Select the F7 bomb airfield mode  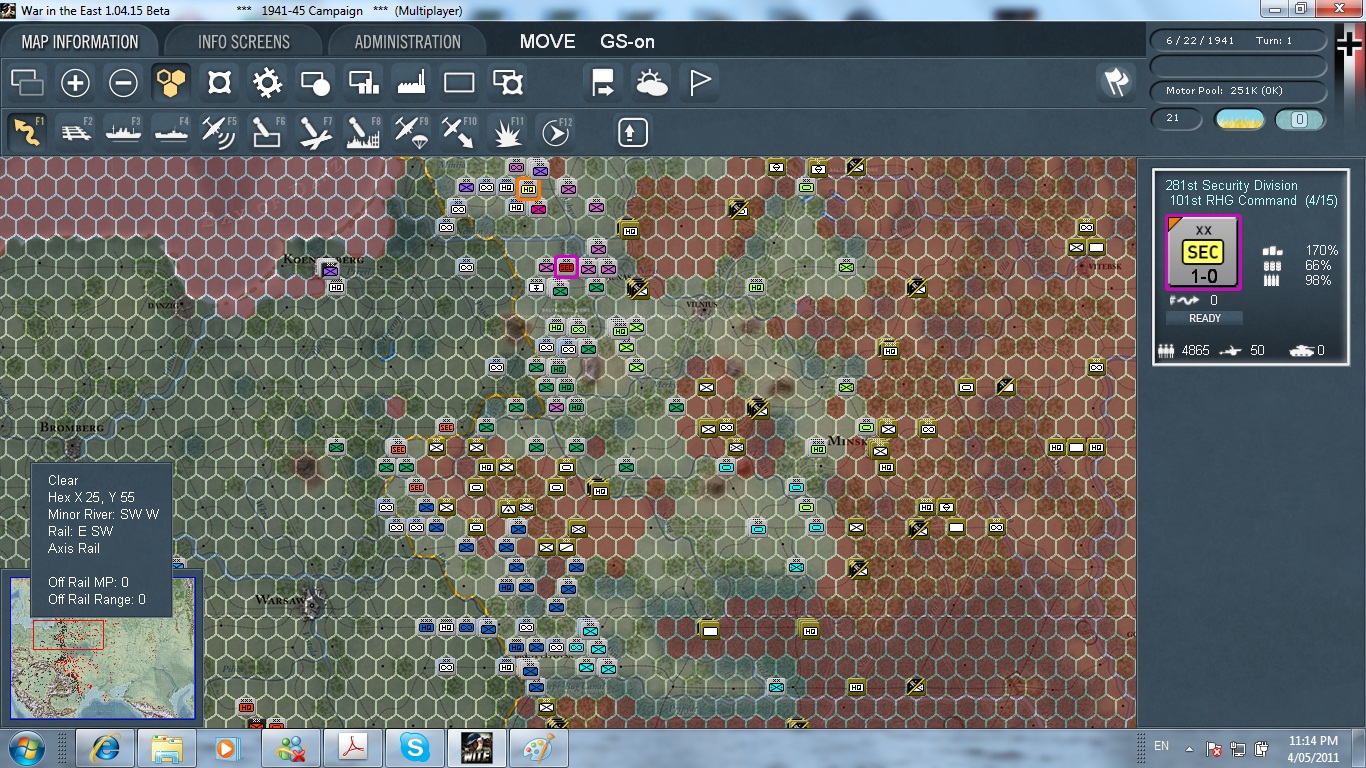(x=315, y=131)
